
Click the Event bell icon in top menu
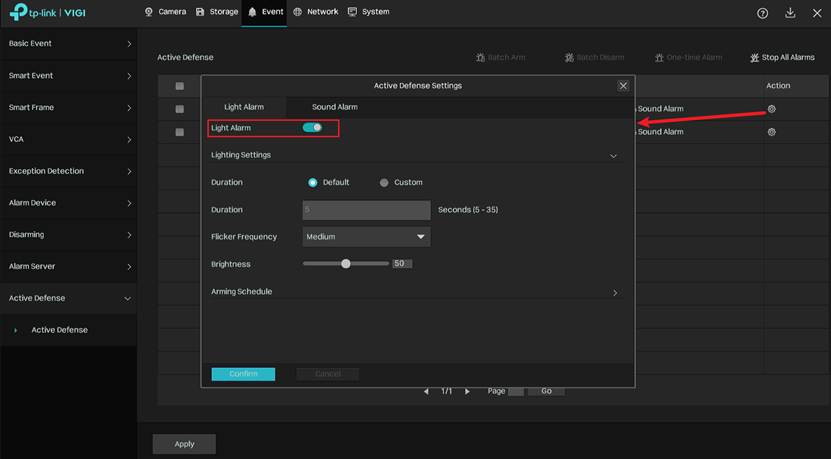pos(252,12)
